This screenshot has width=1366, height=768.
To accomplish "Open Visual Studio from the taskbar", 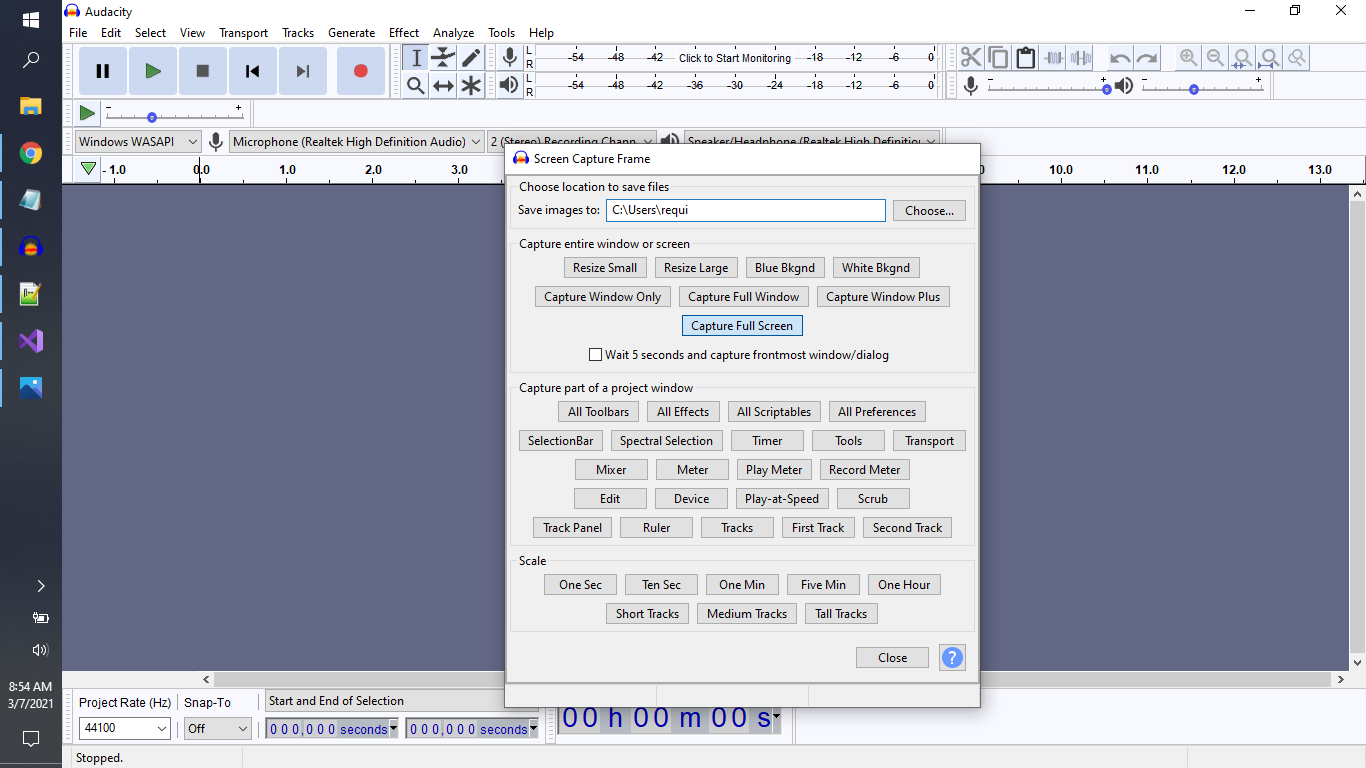I will (31, 341).
